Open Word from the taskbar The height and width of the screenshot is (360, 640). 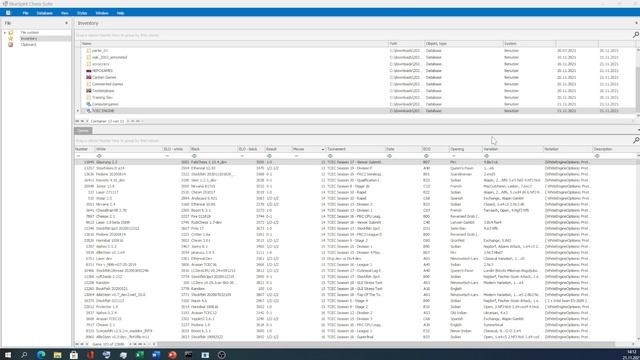click(156, 355)
